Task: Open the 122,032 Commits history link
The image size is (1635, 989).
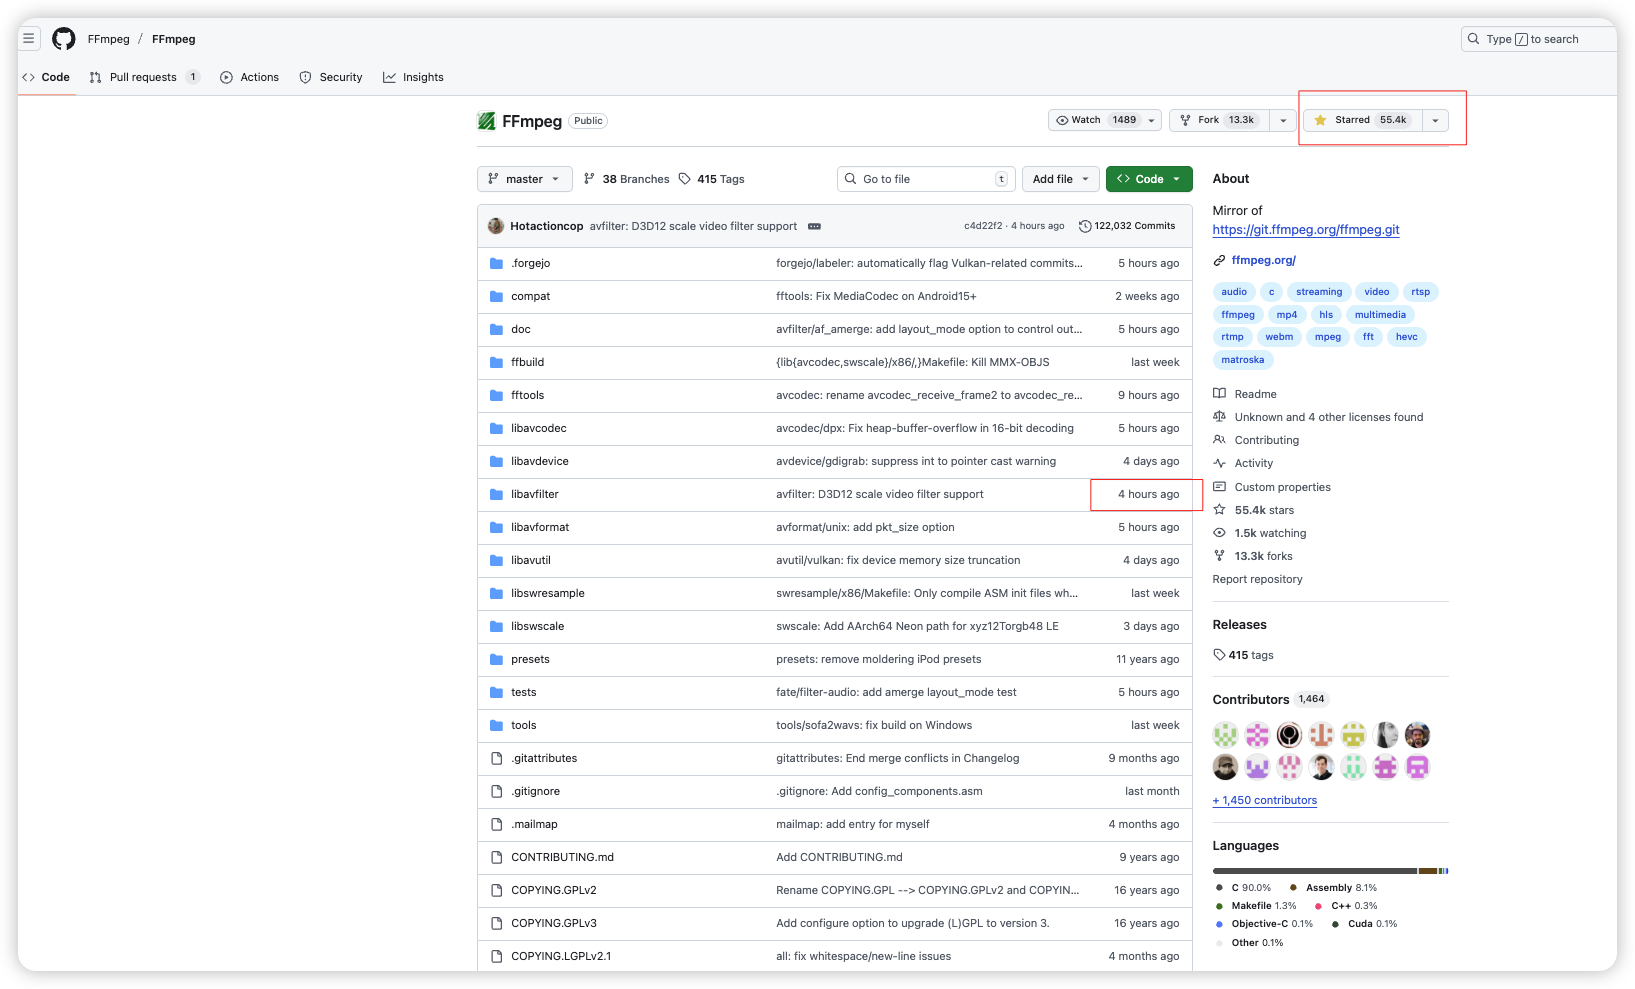Action: (x=1127, y=226)
